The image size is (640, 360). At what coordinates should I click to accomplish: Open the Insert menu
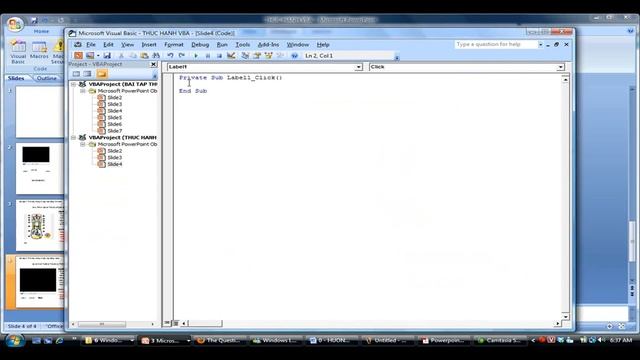pyautogui.click(x=149, y=44)
